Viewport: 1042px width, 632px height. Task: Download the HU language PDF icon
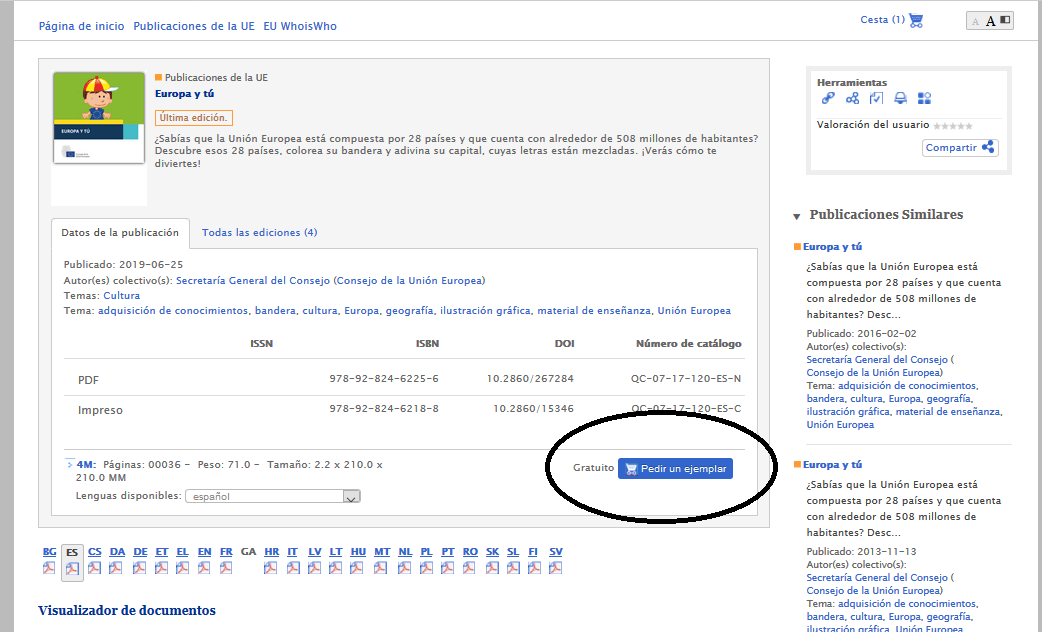[358, 568]
